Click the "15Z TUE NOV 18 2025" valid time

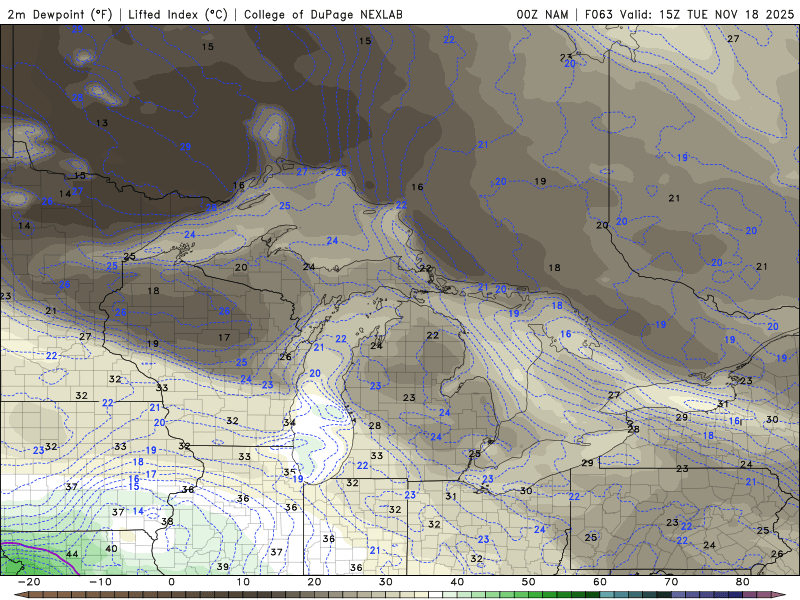tap(727, 14)
